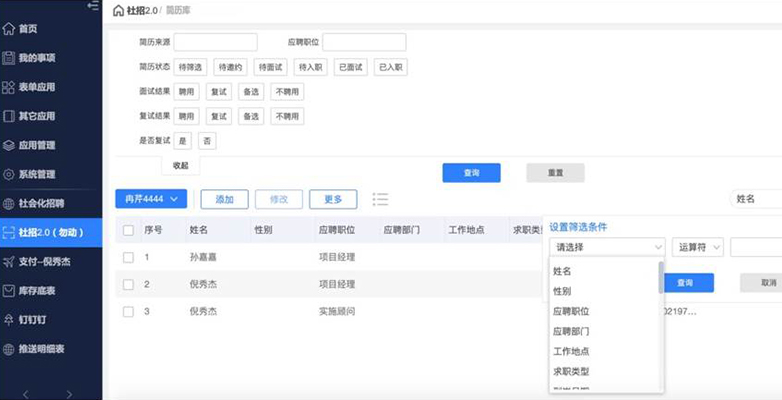Expand the 冉芹4444 blue dropdown
Viewport: 782px width, 400px height.
click(150, 199)
